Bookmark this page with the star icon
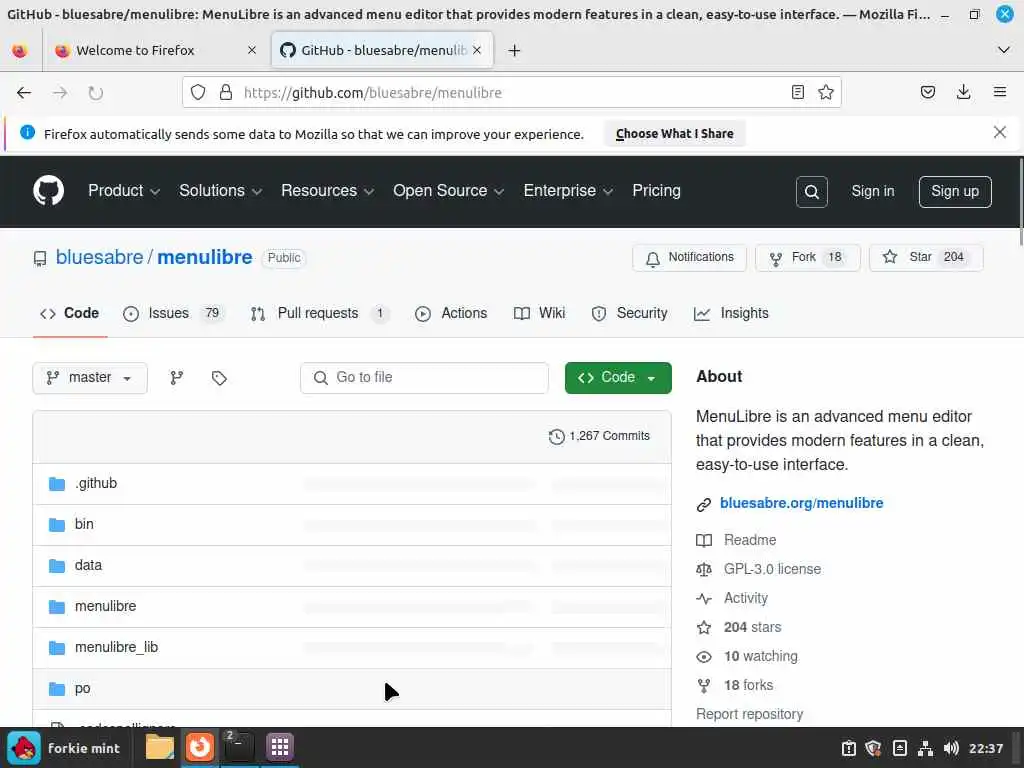Viewport: 1024px width, 768px height. coord(825,92)
